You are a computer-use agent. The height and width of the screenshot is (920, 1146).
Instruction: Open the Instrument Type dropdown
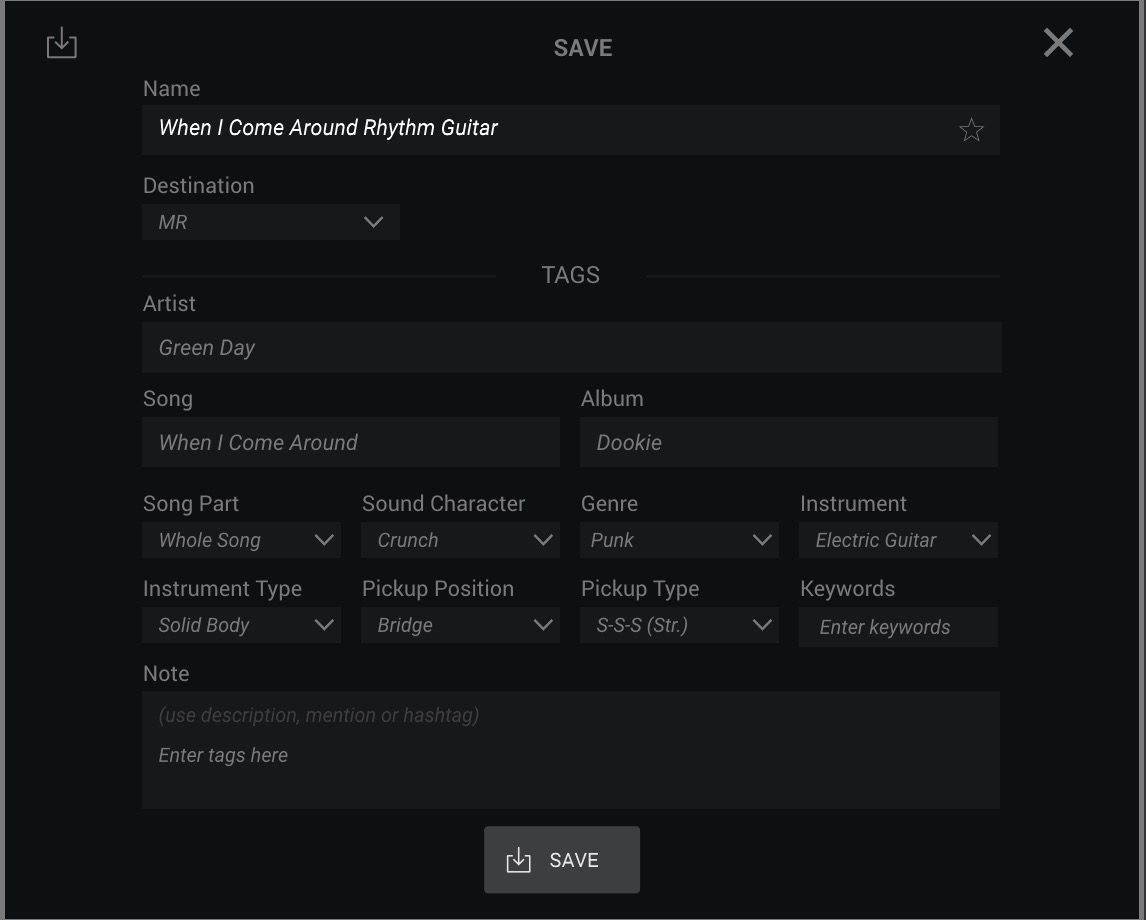click(241, 625)
